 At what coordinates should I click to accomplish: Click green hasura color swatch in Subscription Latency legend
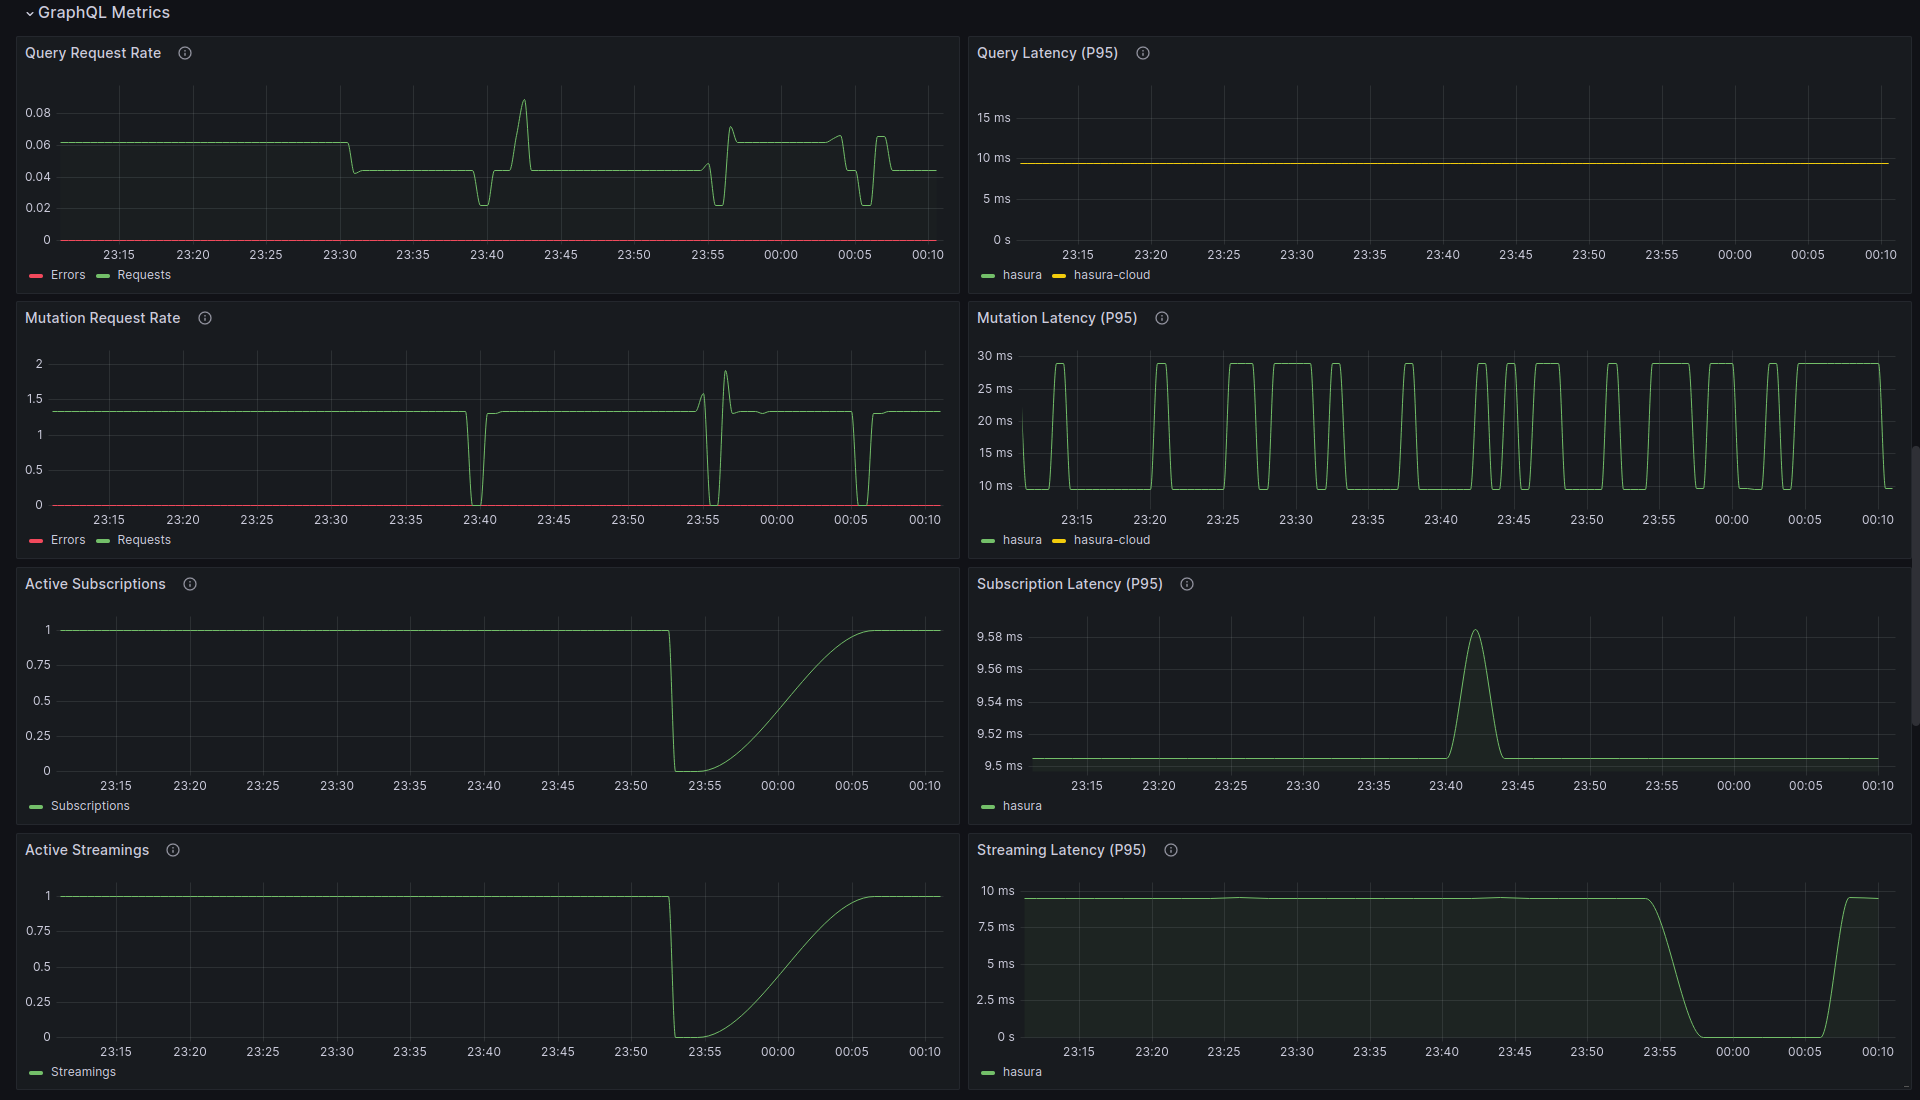click(x=988, y=806)
